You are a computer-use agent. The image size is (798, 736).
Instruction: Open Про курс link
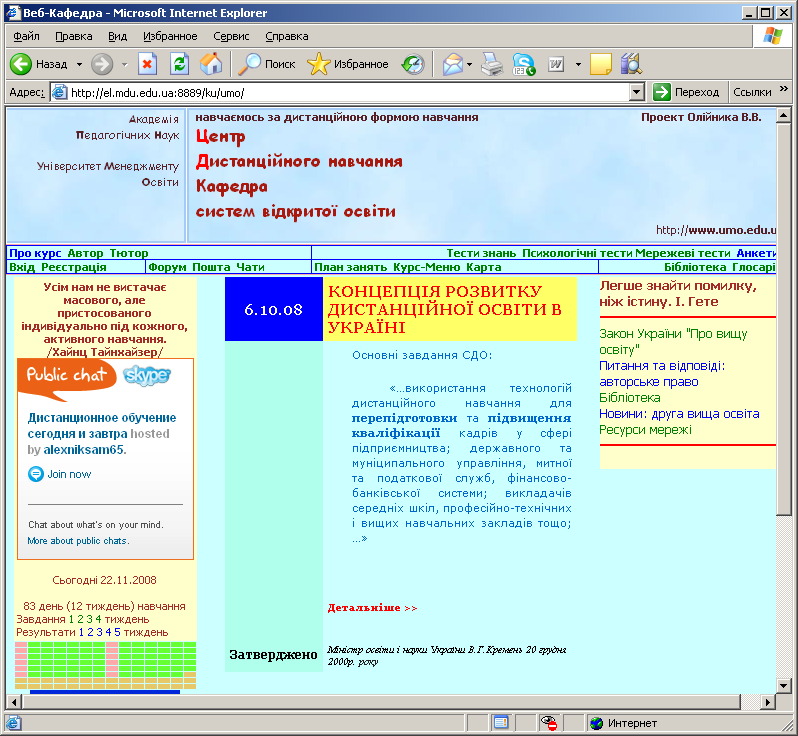(x=35, y=253)
